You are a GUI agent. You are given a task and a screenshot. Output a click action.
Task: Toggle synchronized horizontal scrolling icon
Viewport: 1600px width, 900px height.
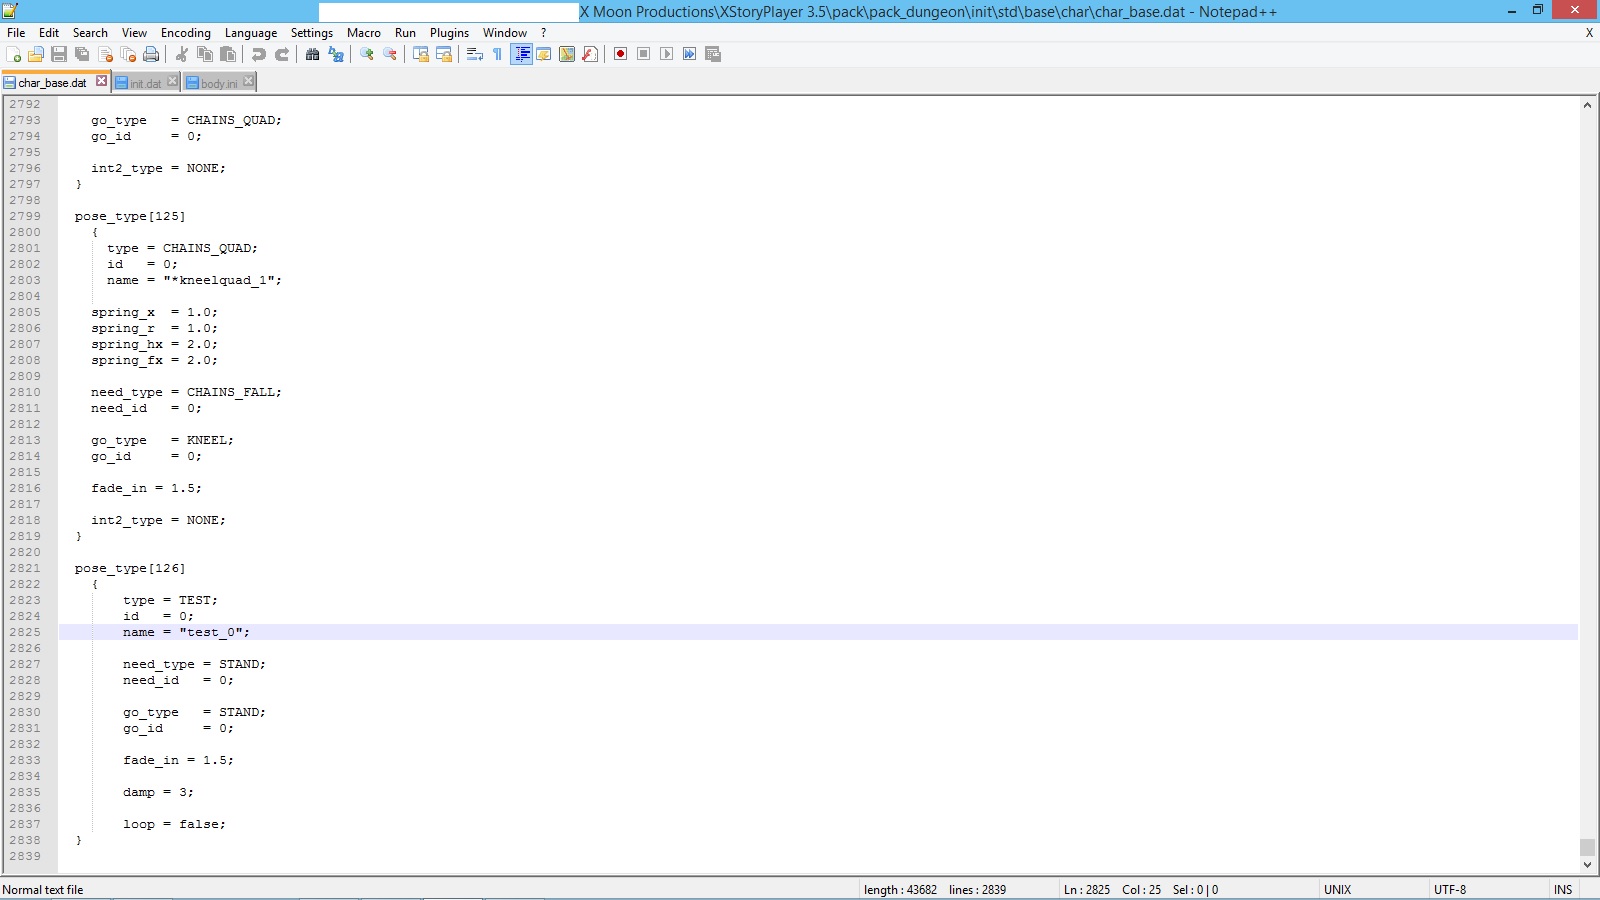(x=444, y=54)
